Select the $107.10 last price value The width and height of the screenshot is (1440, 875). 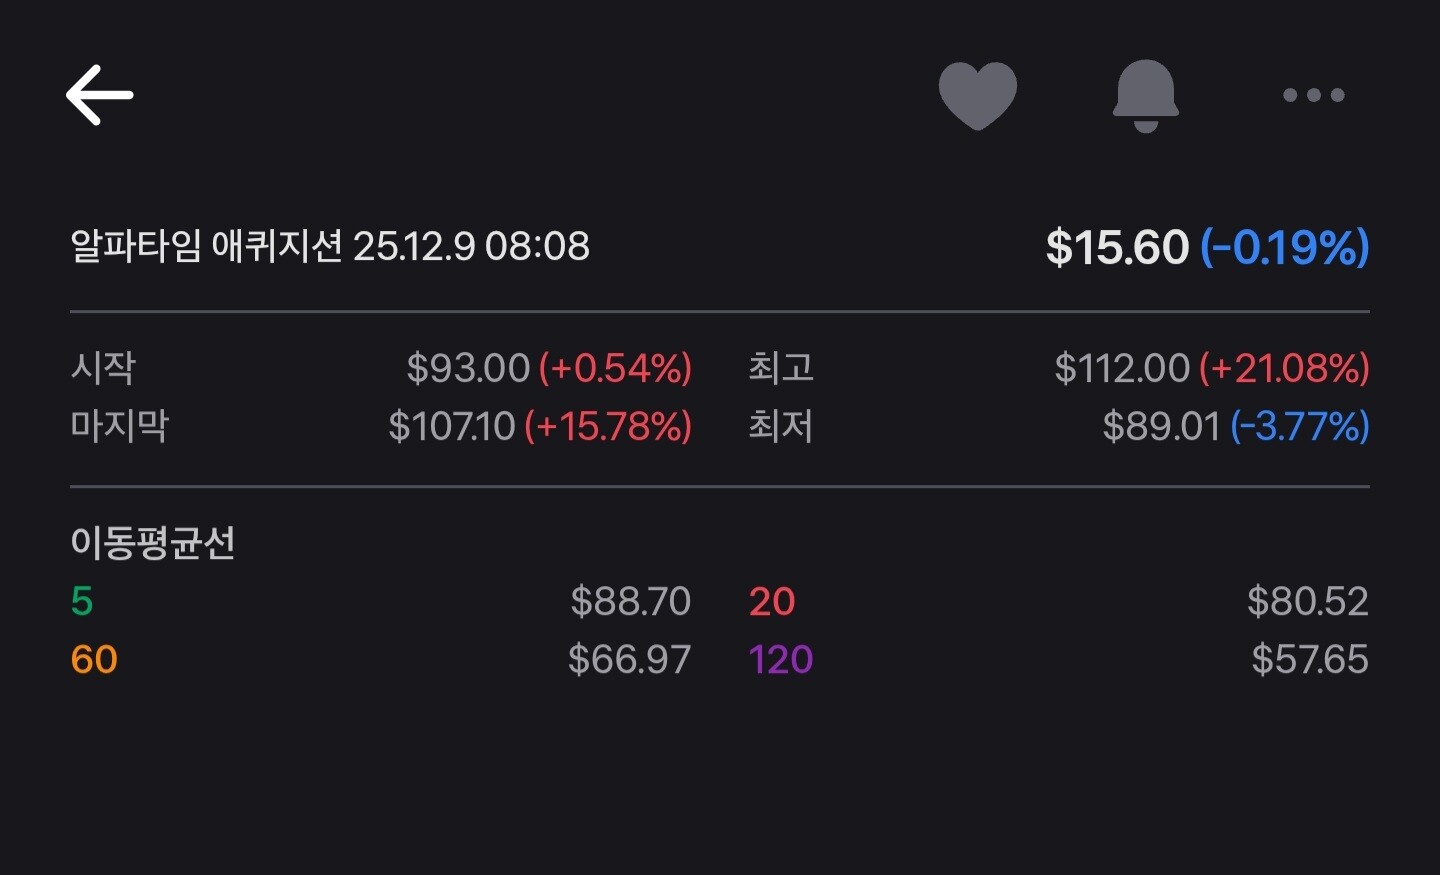click(452, 426)
